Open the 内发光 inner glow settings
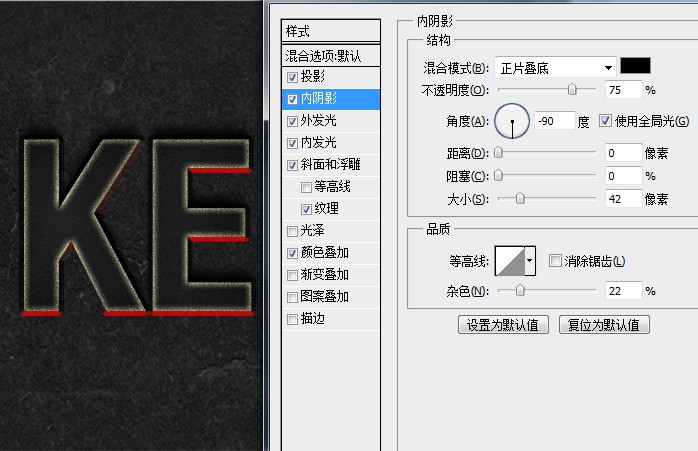Screen dimensions: 698x451 (x=318, y=142)
